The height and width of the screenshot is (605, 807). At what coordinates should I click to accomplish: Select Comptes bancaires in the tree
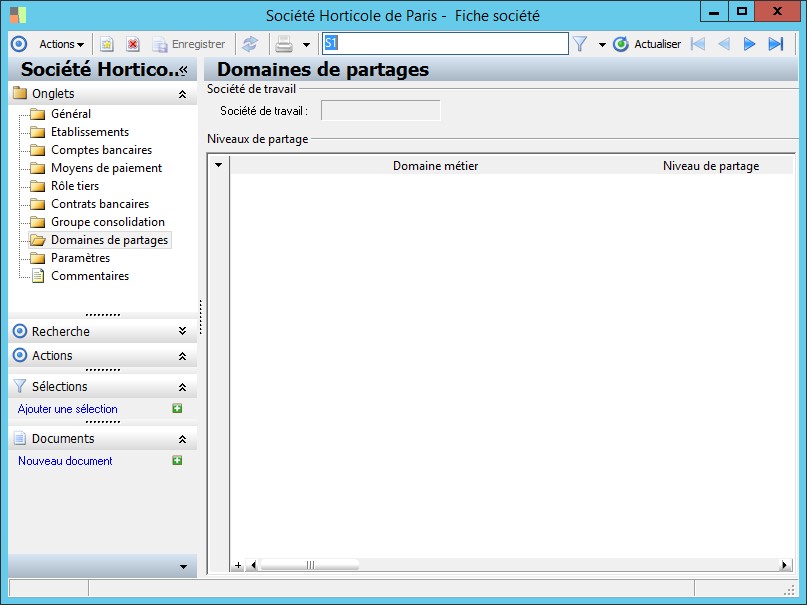[101, 150]
